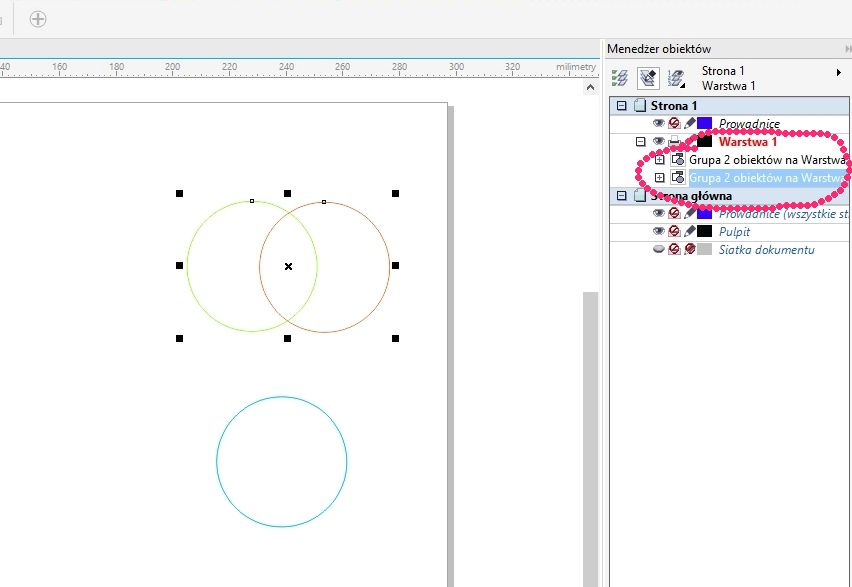The image size is (852, 587).
Task: Click the page icon beside Strona główna
Action: click(639, 196)
